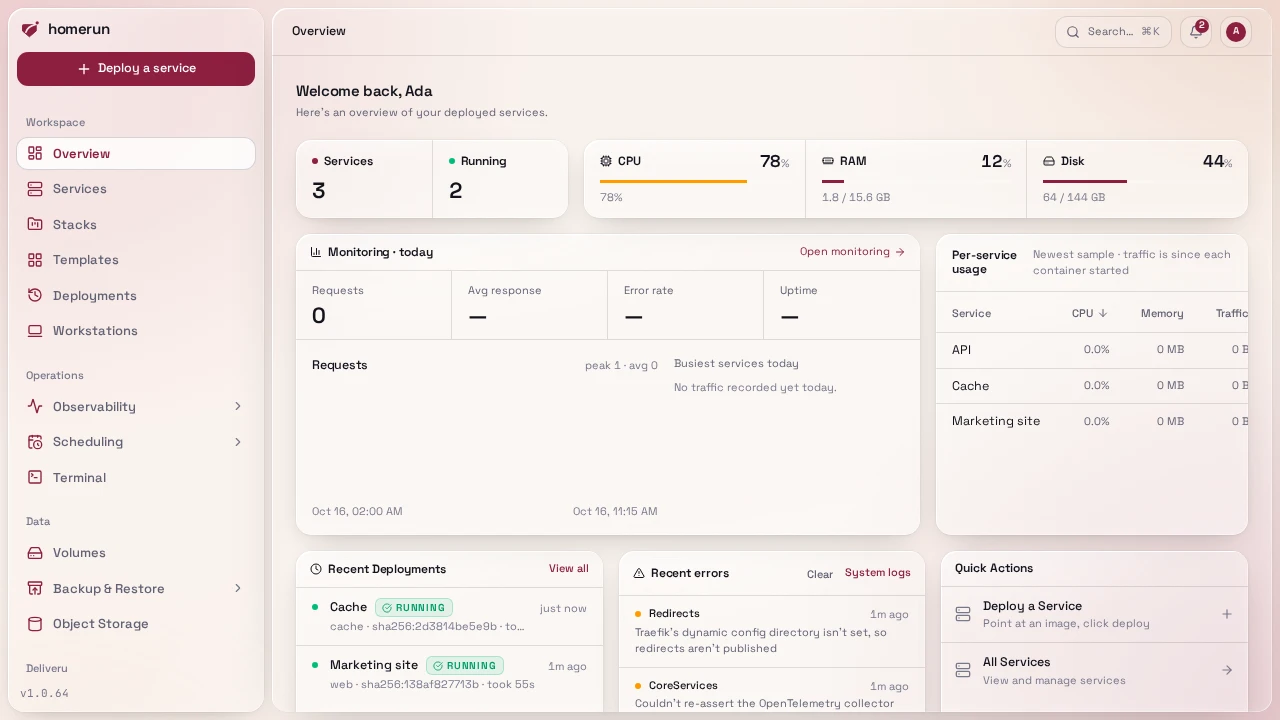1280x720 pixels.
Task: Click the Templates sidebar icon
Action: click(x=35, y=260)
